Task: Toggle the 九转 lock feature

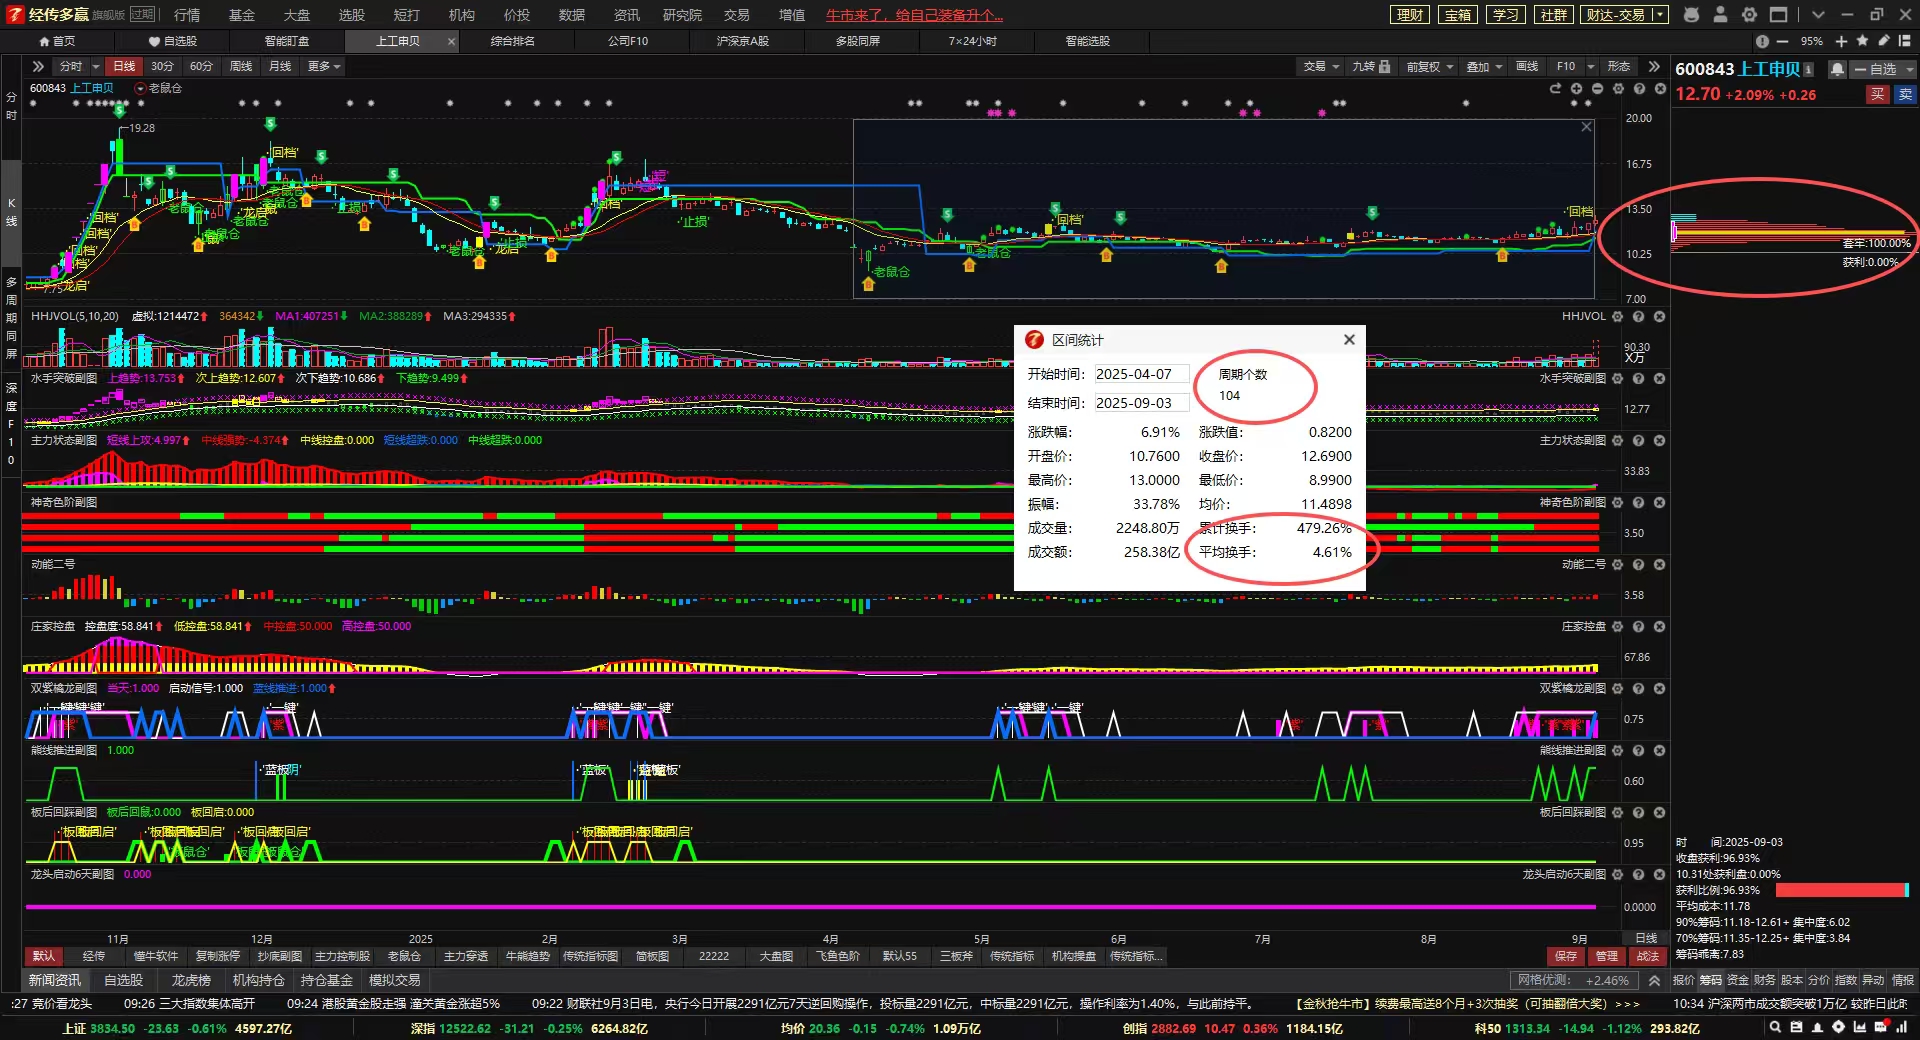Action: point(1371,66)
